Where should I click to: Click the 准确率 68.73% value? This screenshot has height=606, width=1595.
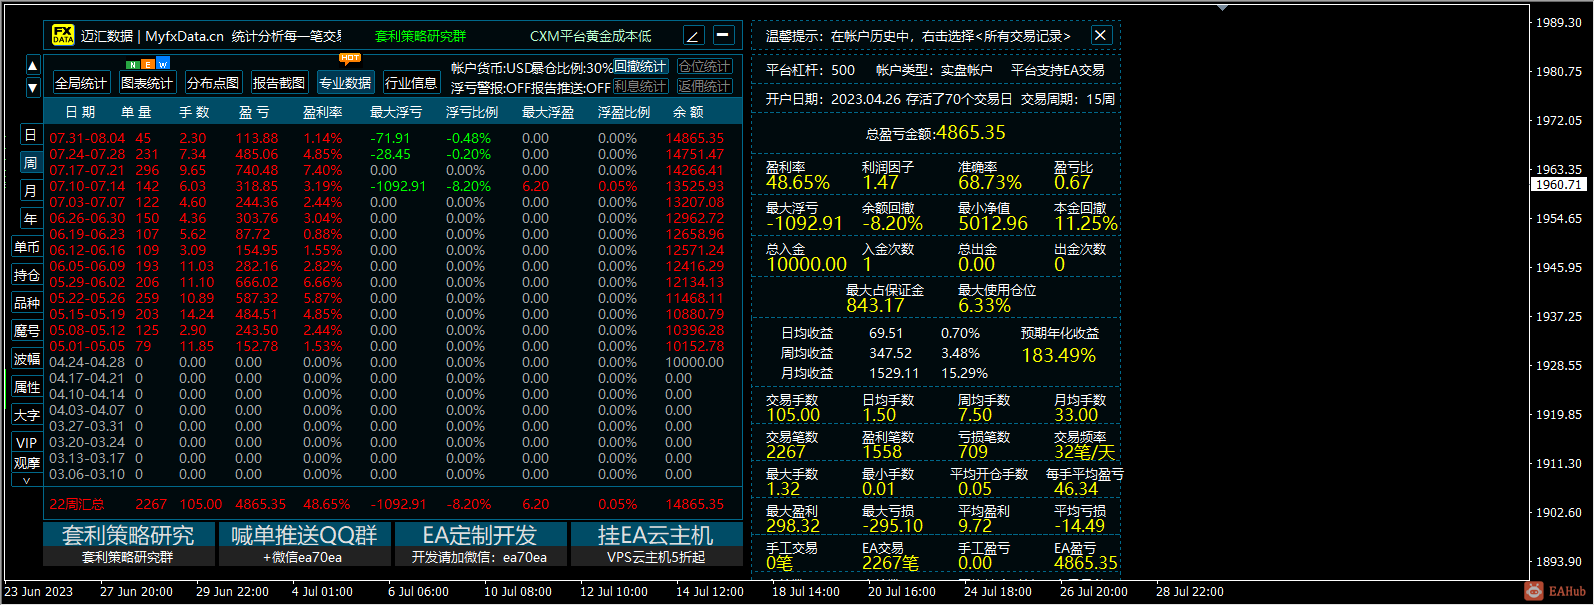point(990,183)
